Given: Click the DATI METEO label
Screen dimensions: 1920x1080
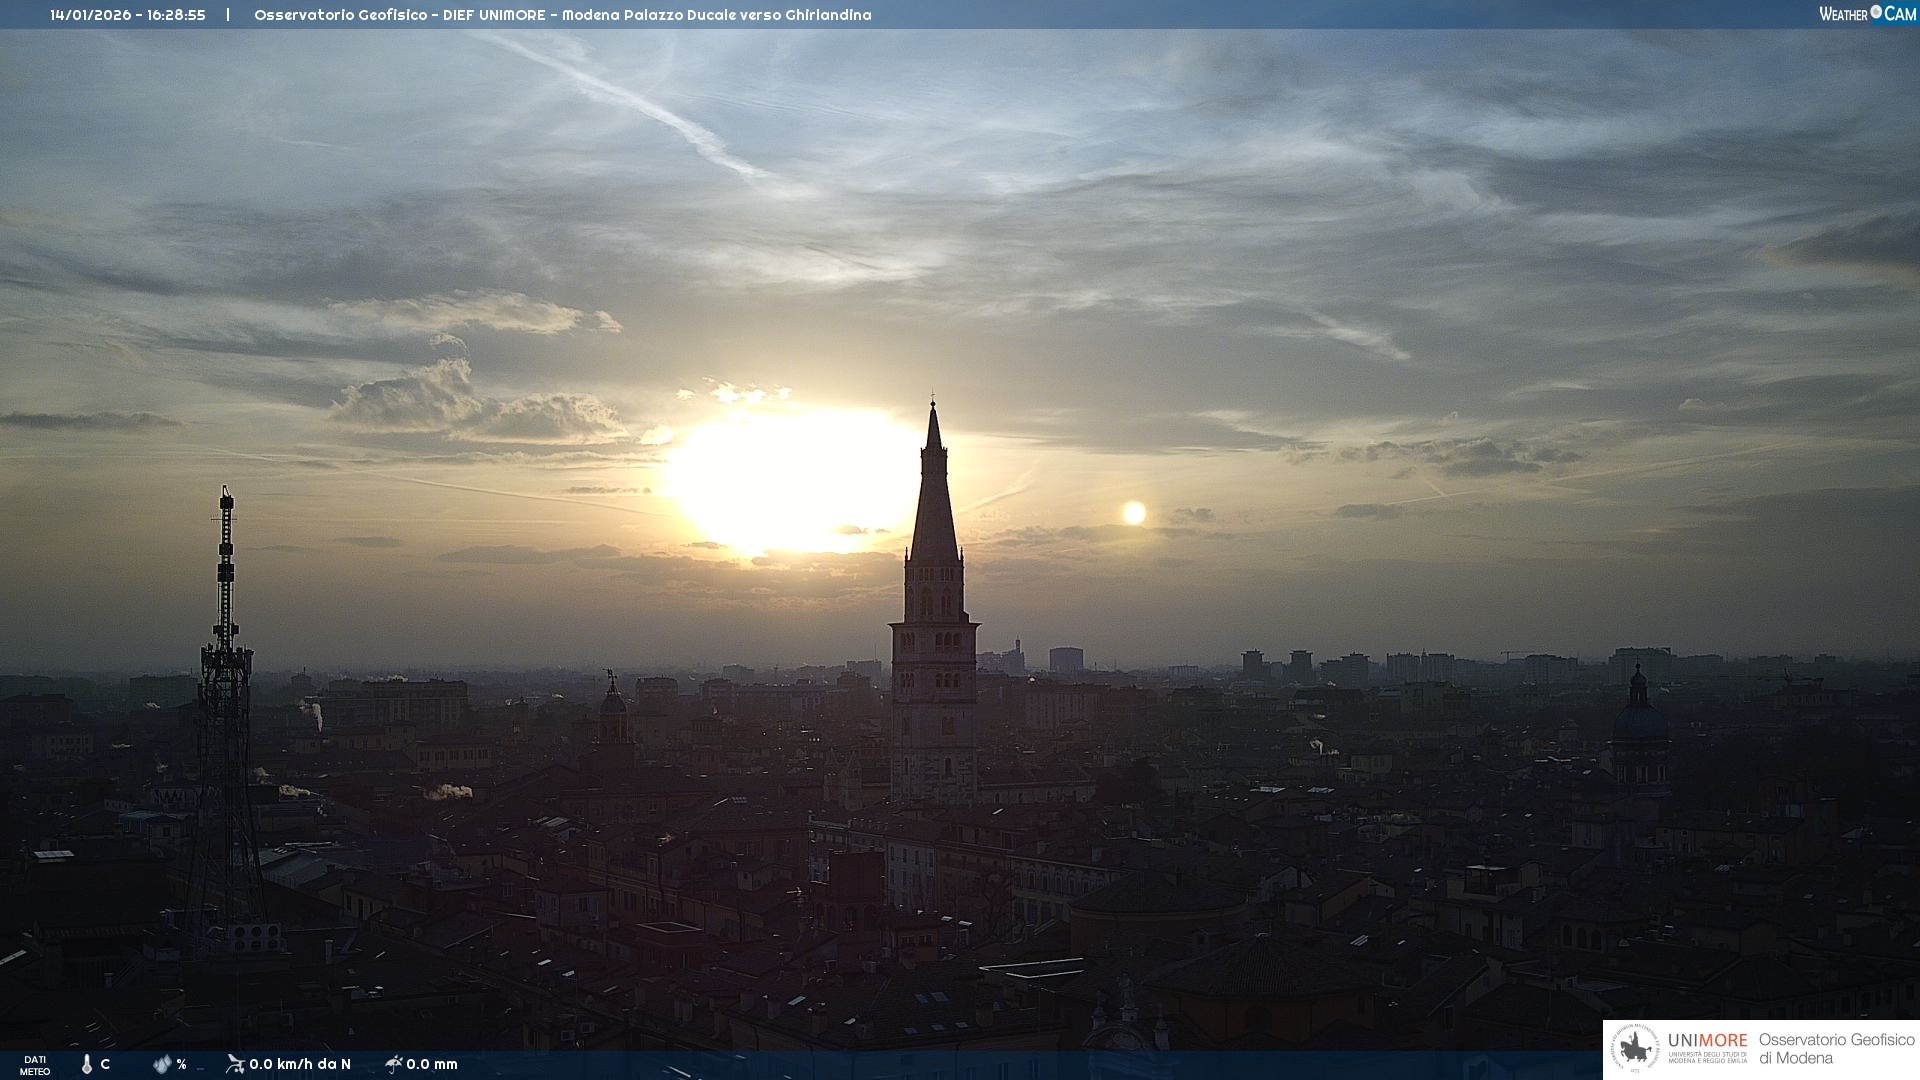Looking at the screenshot, I should 35,1065.
